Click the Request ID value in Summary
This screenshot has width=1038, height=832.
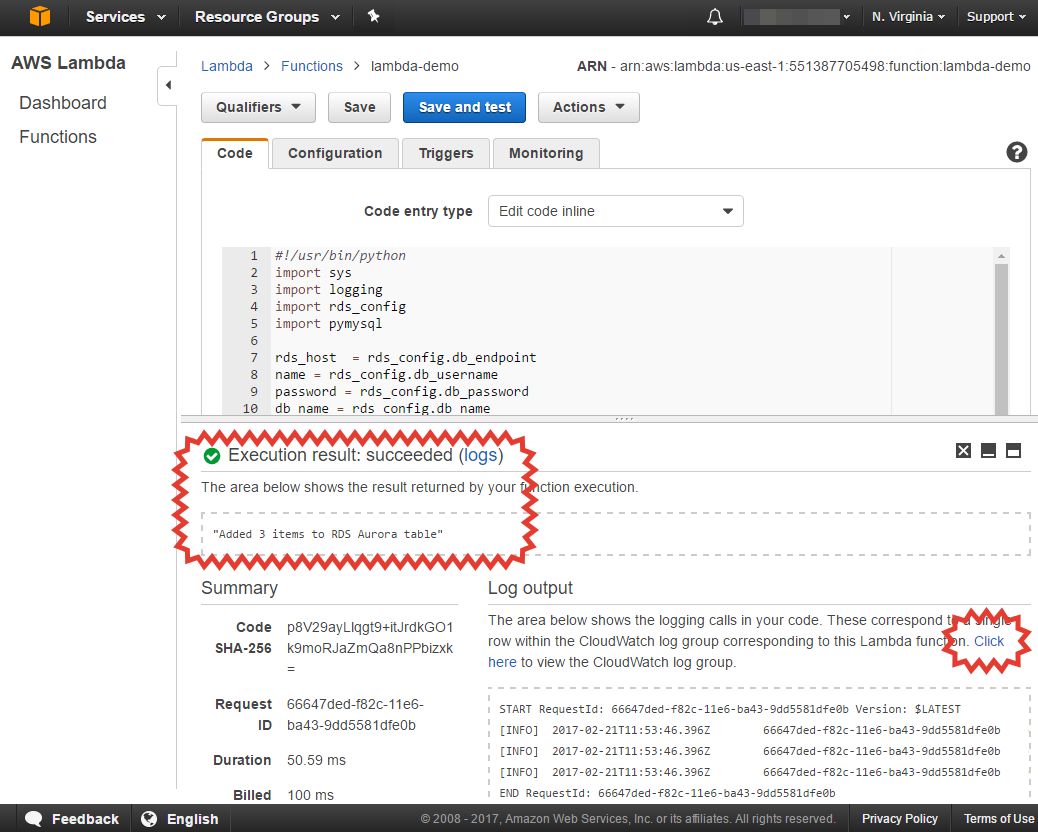(x=355, y=715)
